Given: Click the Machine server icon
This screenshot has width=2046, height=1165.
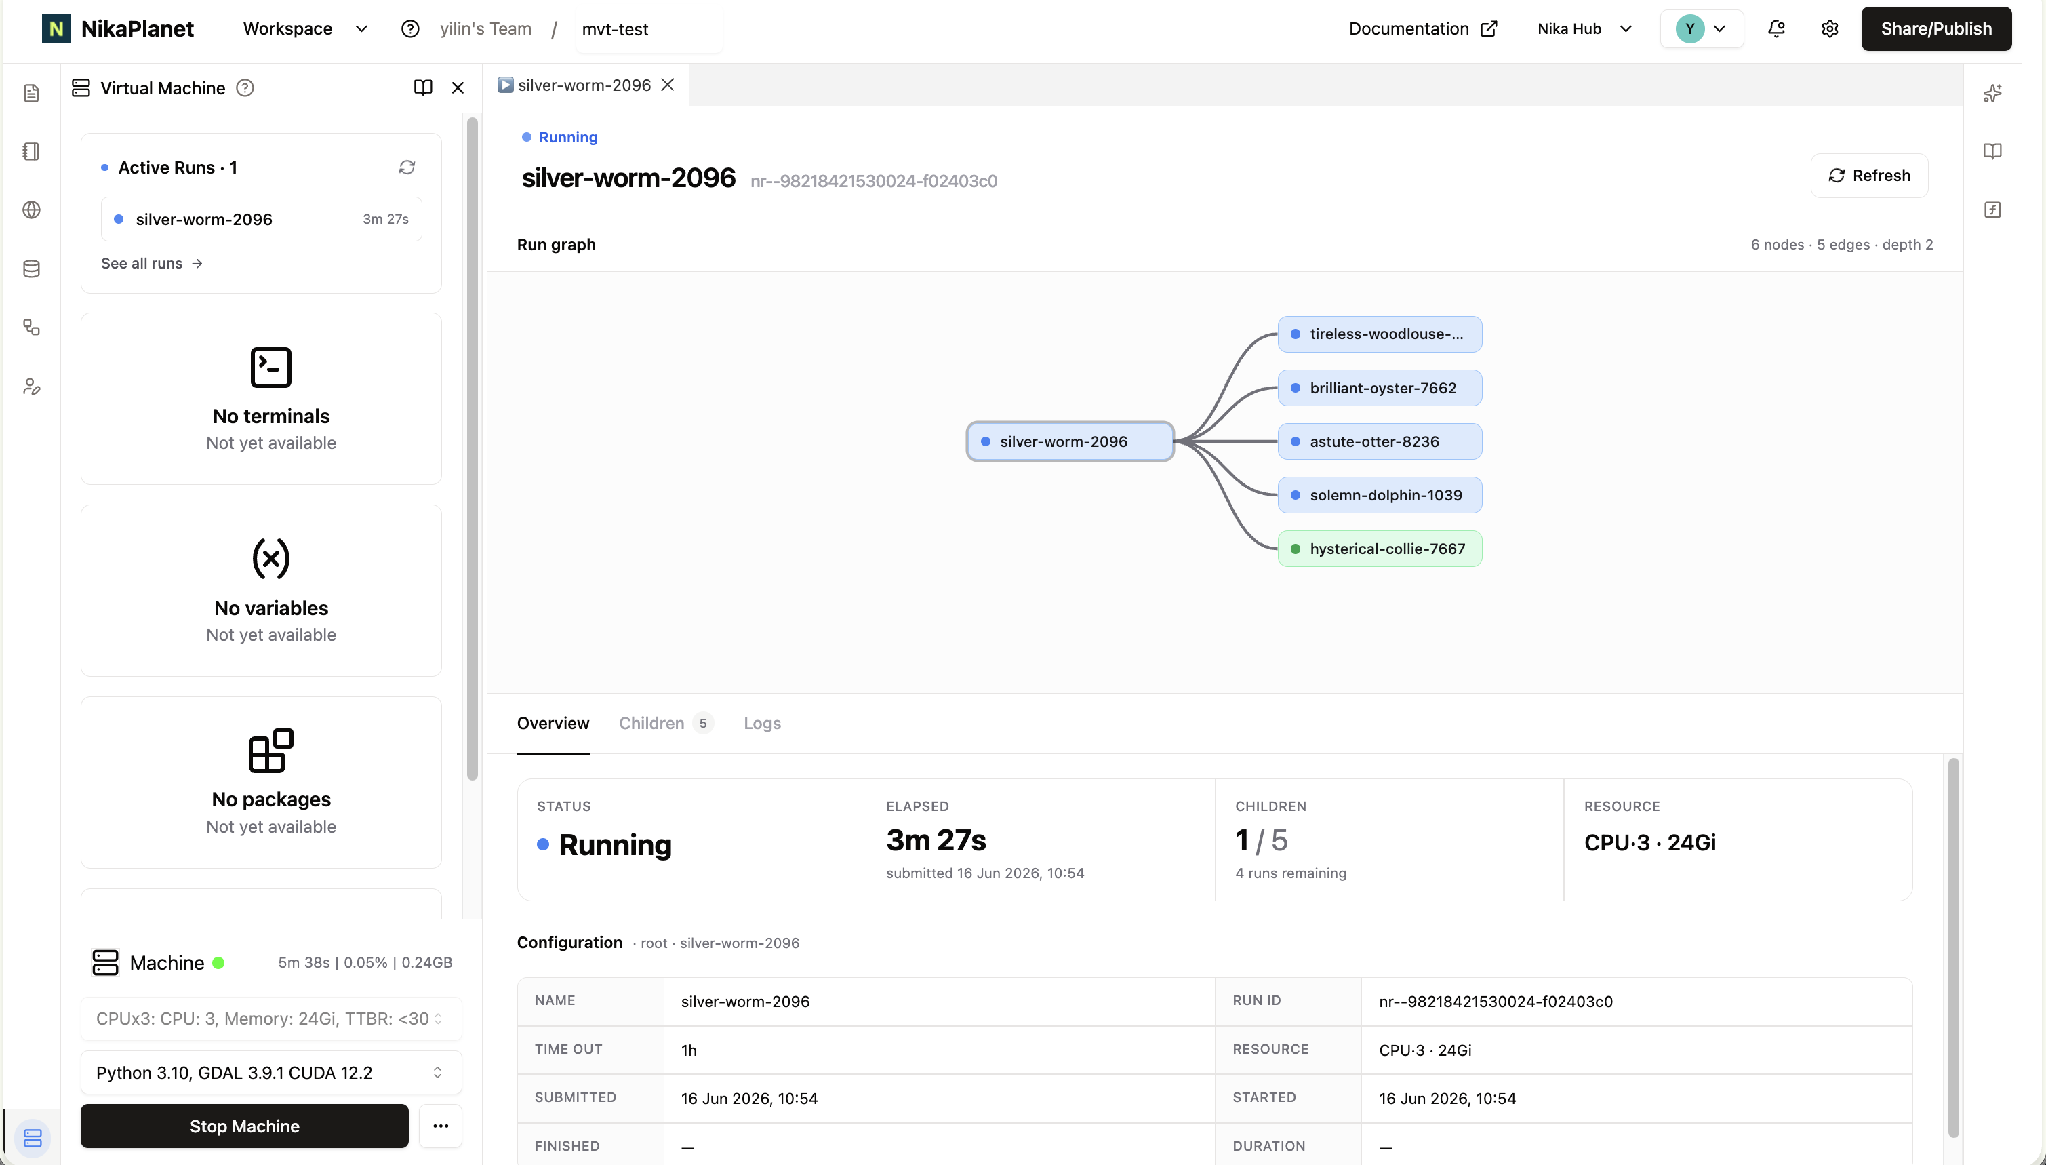Looking at the screenshot, I should (105, 963).
